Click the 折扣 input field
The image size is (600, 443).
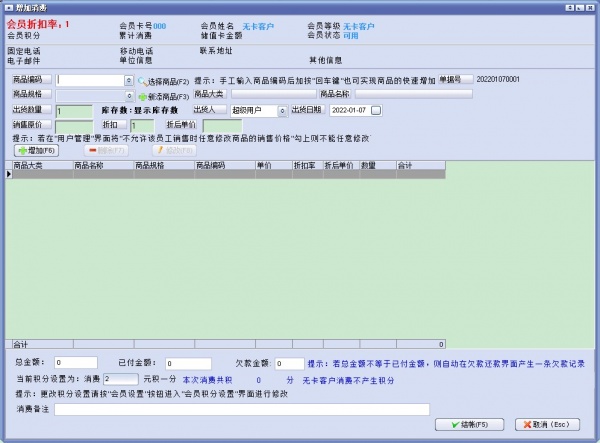(142, 125)
